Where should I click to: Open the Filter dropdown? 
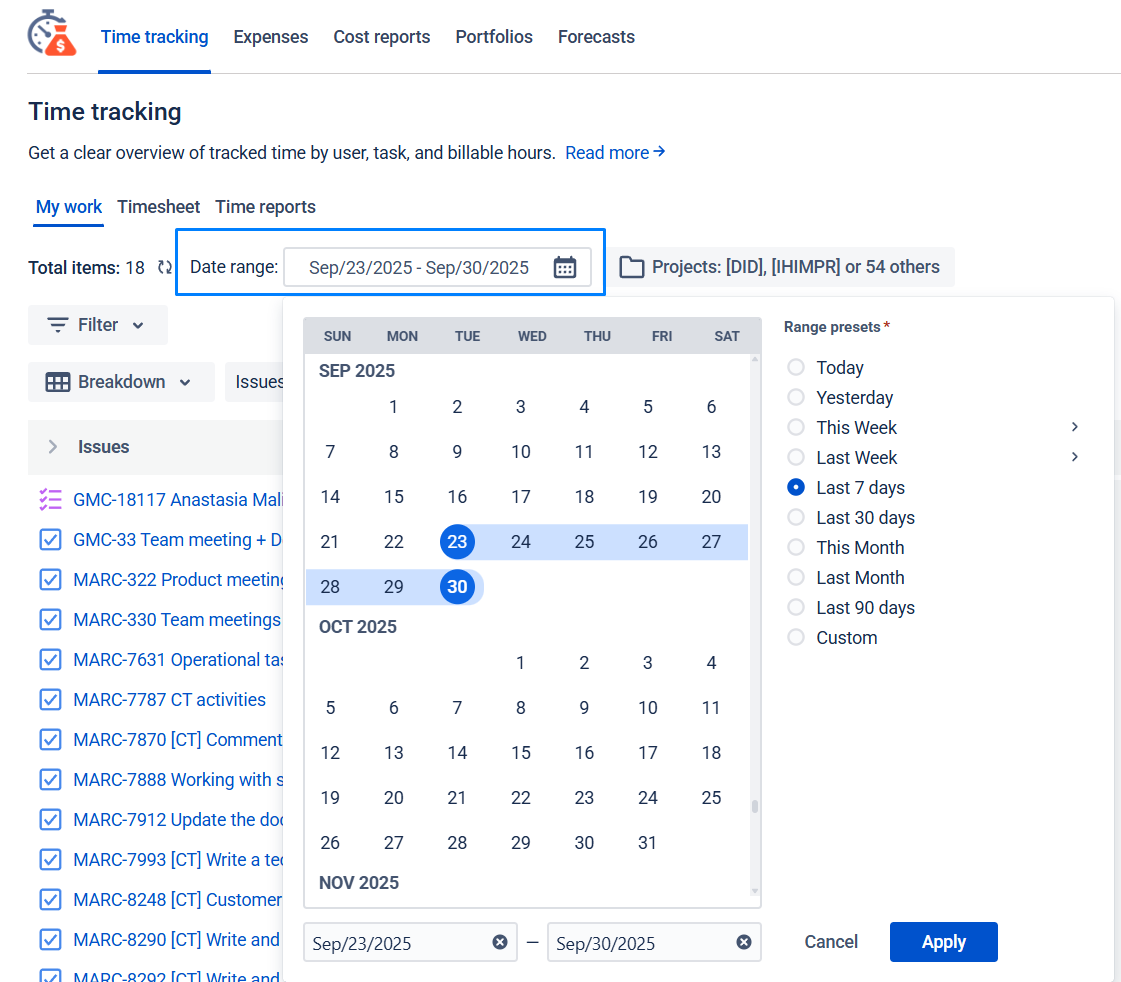pyautogui.click(x=97, y=325)
